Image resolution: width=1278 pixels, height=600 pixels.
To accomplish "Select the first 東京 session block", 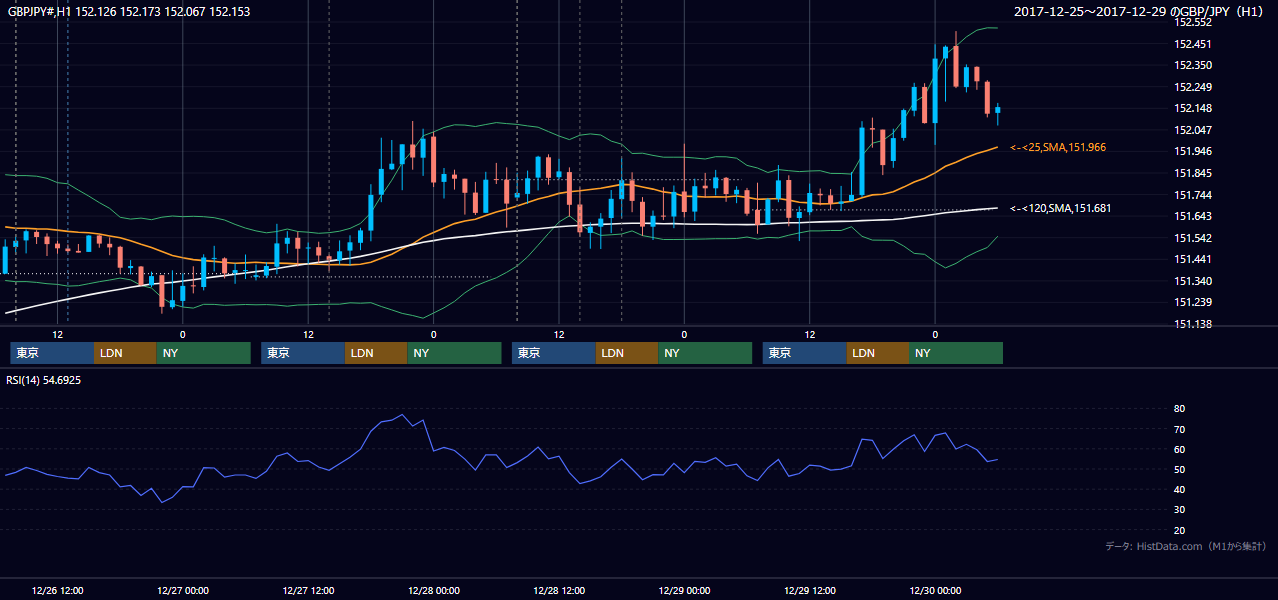I will pos(52,353).
